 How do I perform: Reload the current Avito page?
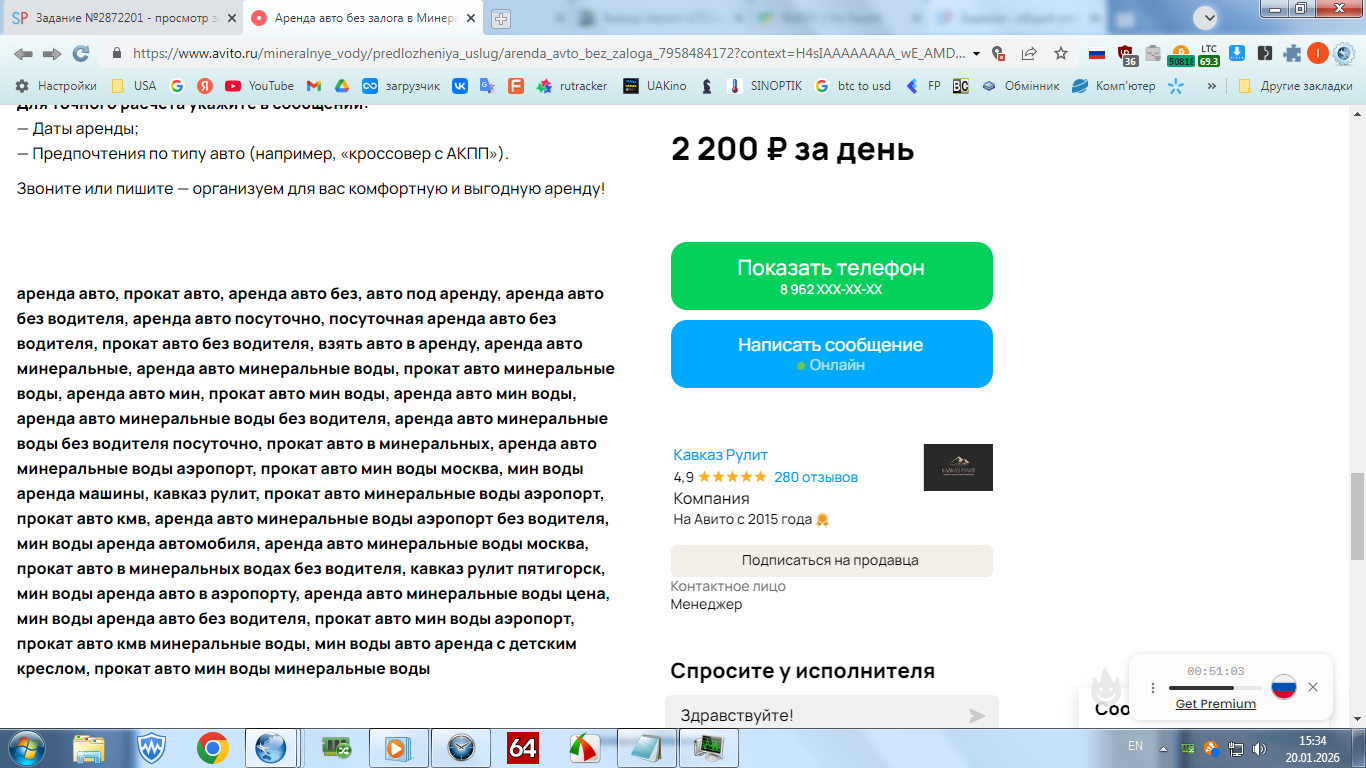81,53
